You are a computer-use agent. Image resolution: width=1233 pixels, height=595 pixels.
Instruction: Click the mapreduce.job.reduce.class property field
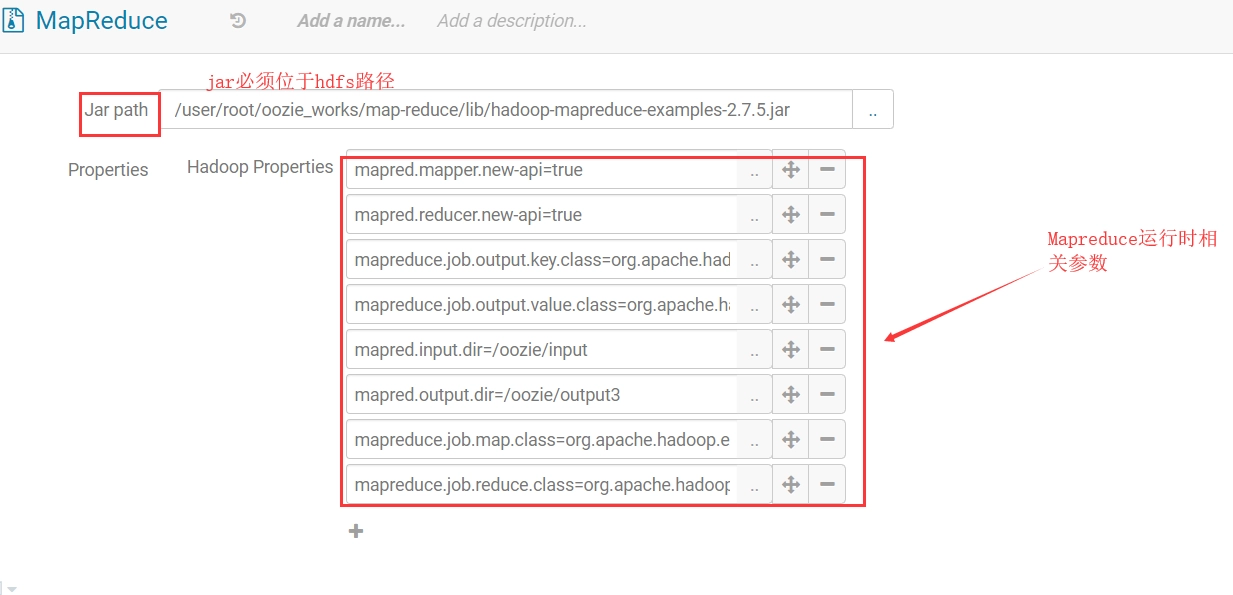541,484
